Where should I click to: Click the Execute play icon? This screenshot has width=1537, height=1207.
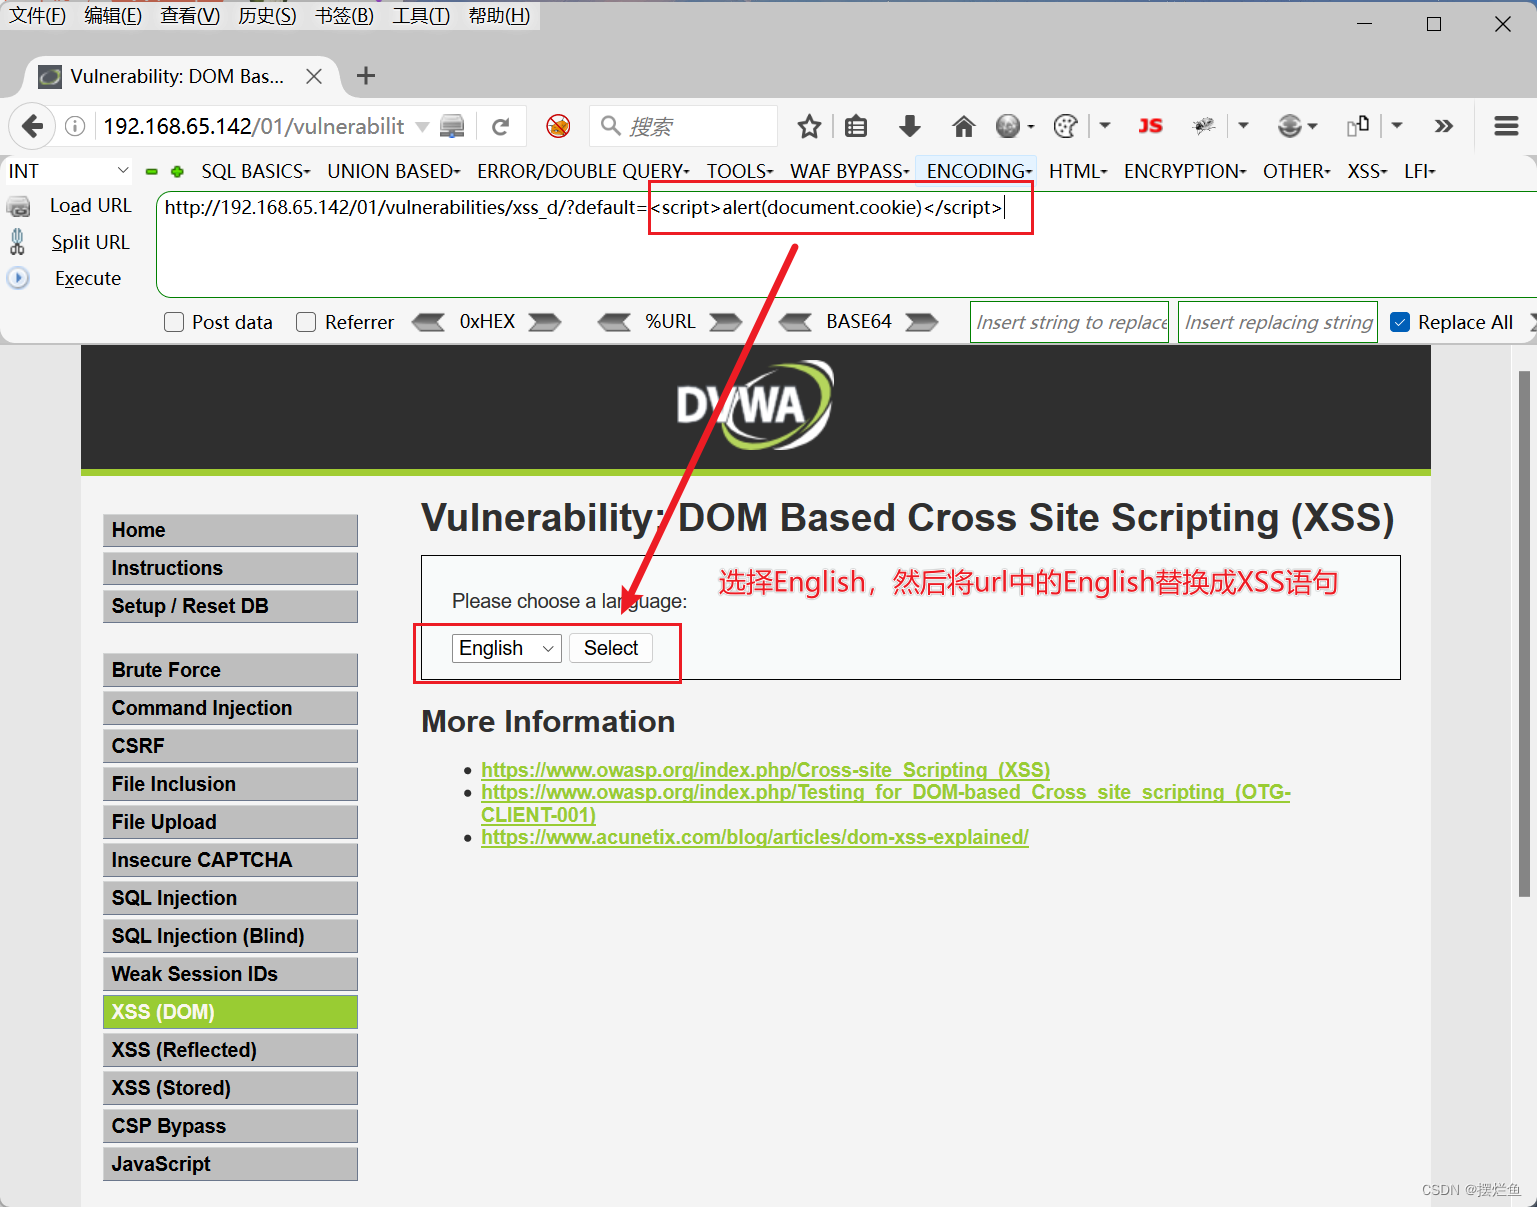tap(18, 278)
